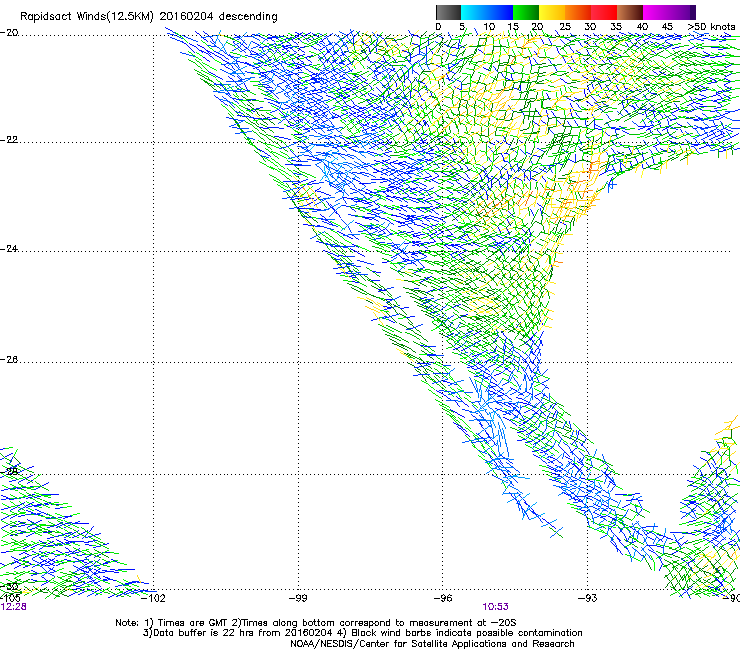Click the "Note: 1) Times are GMT" footnote line
Viewport: 740px width, 650px height.
pyautogui.click(x=316, y=623)
